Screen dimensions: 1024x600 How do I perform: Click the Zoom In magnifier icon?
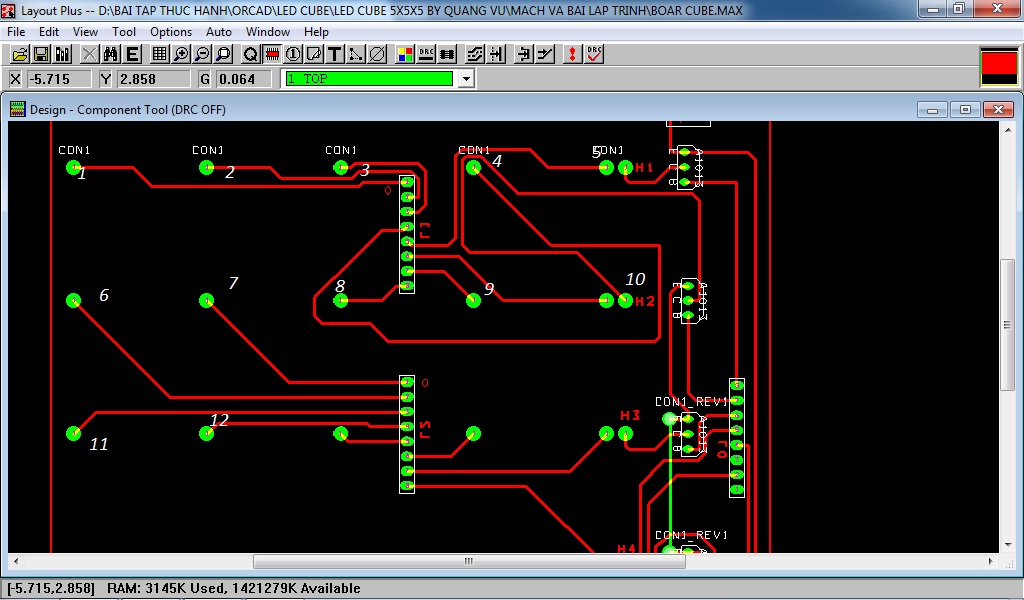click(181, 54)
